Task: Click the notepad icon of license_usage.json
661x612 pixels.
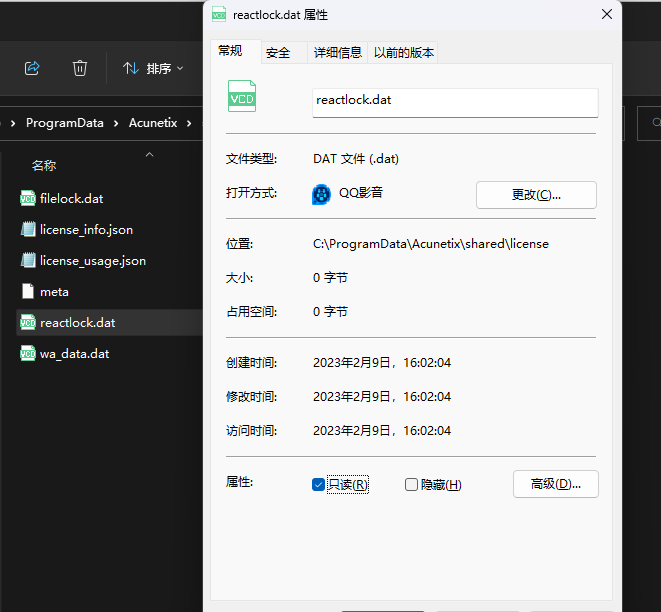Action: (x=28, y=260)
